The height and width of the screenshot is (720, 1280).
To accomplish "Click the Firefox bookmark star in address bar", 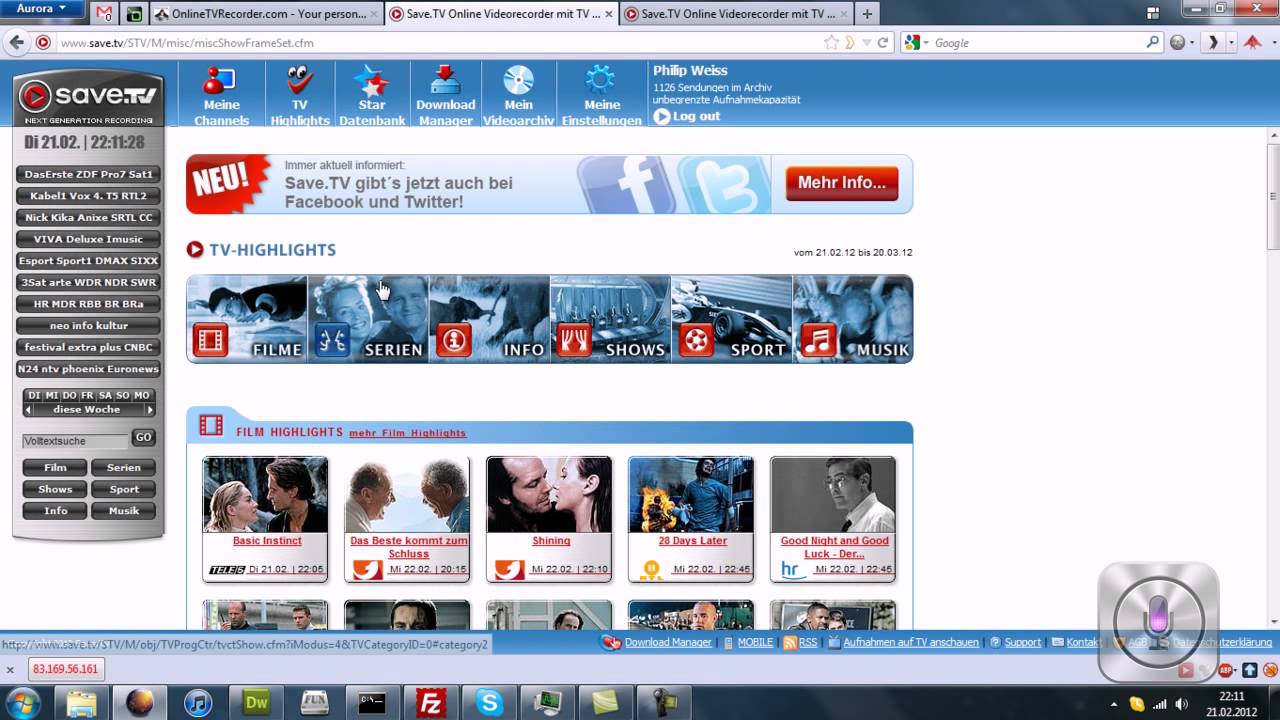I will pos(831,43).
